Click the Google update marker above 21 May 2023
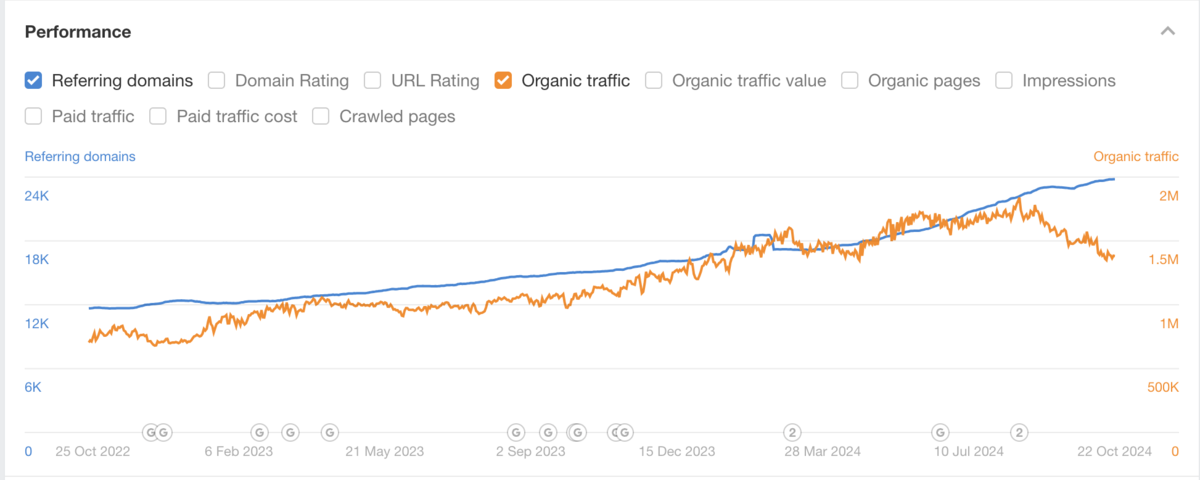The image size is (1200, 480). (329, 432)
